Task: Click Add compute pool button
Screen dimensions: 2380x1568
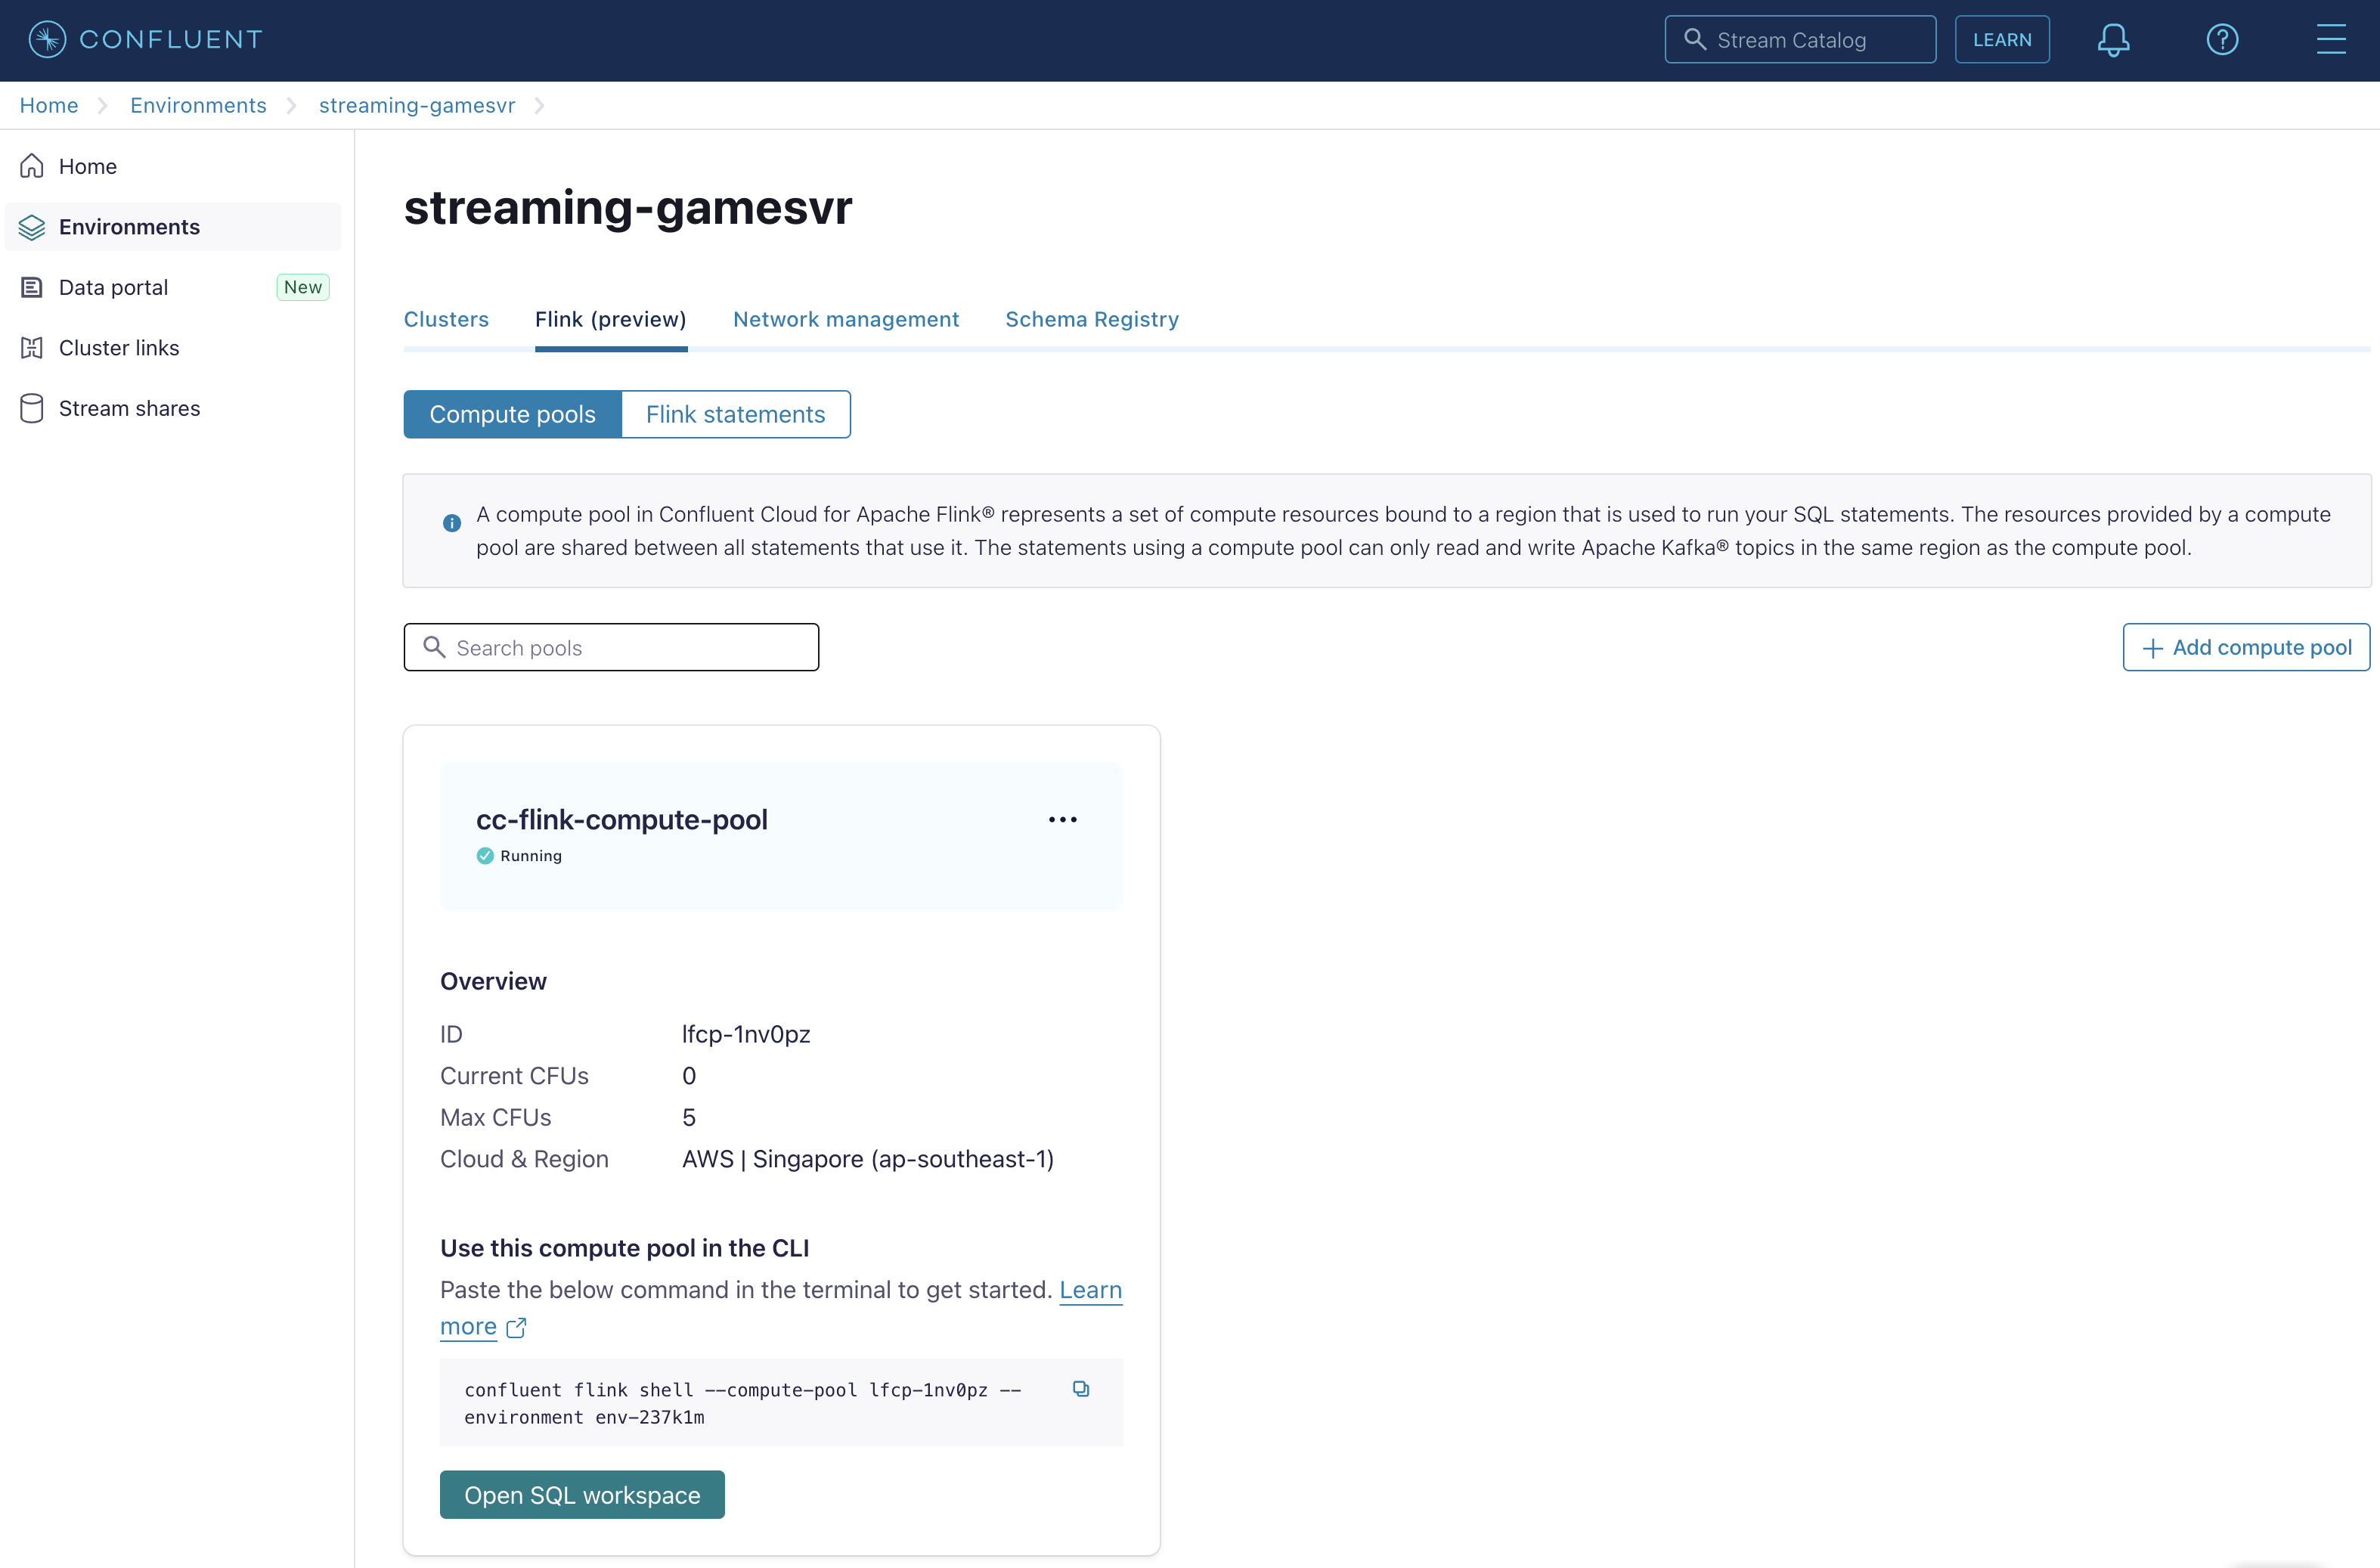Action: tap(2245, 647)
